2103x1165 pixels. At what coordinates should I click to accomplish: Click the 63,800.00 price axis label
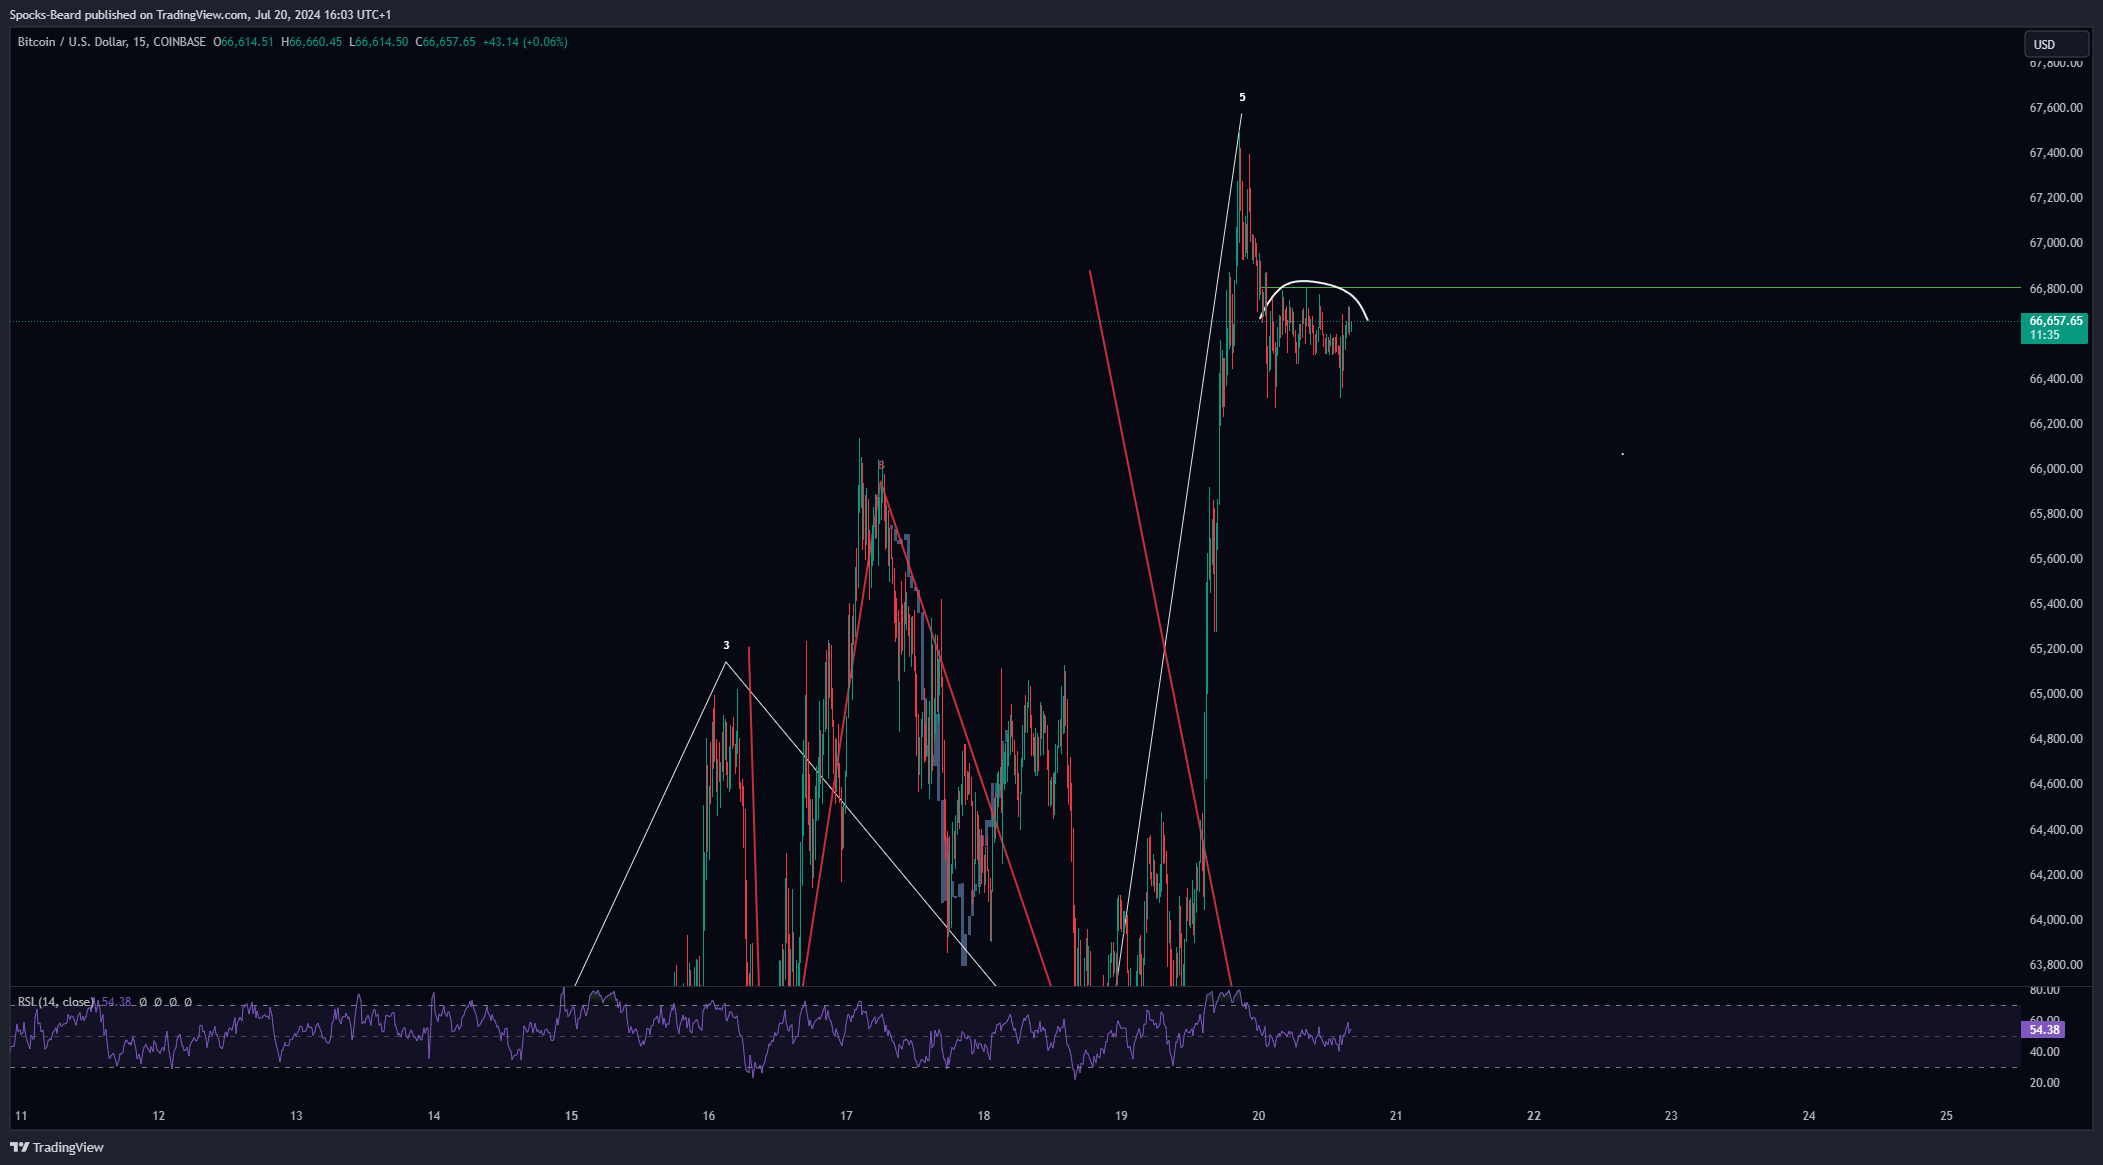pyautogui.click(x=2056, y=965)
